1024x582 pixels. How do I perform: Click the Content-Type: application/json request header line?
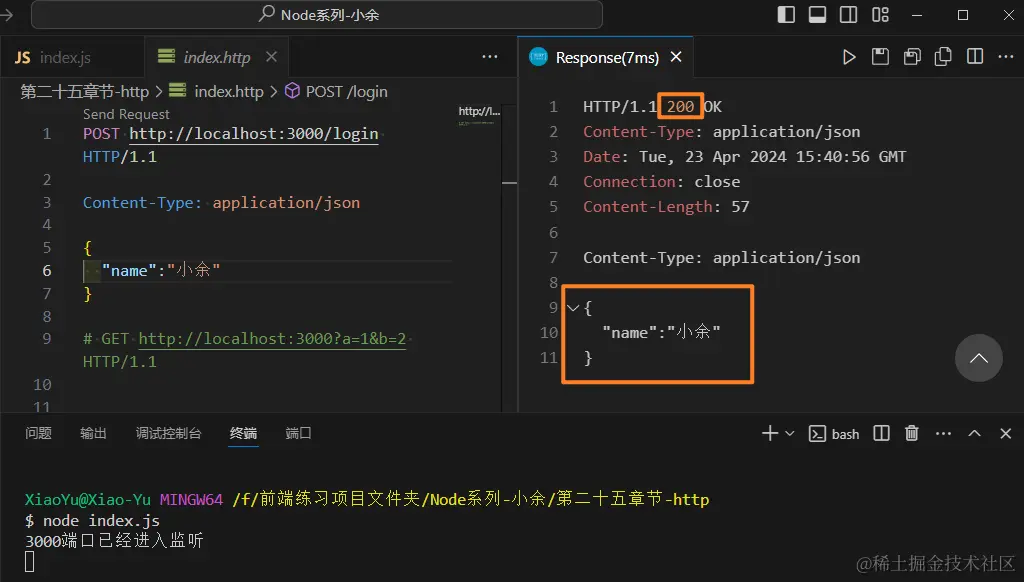coord(221,202)
